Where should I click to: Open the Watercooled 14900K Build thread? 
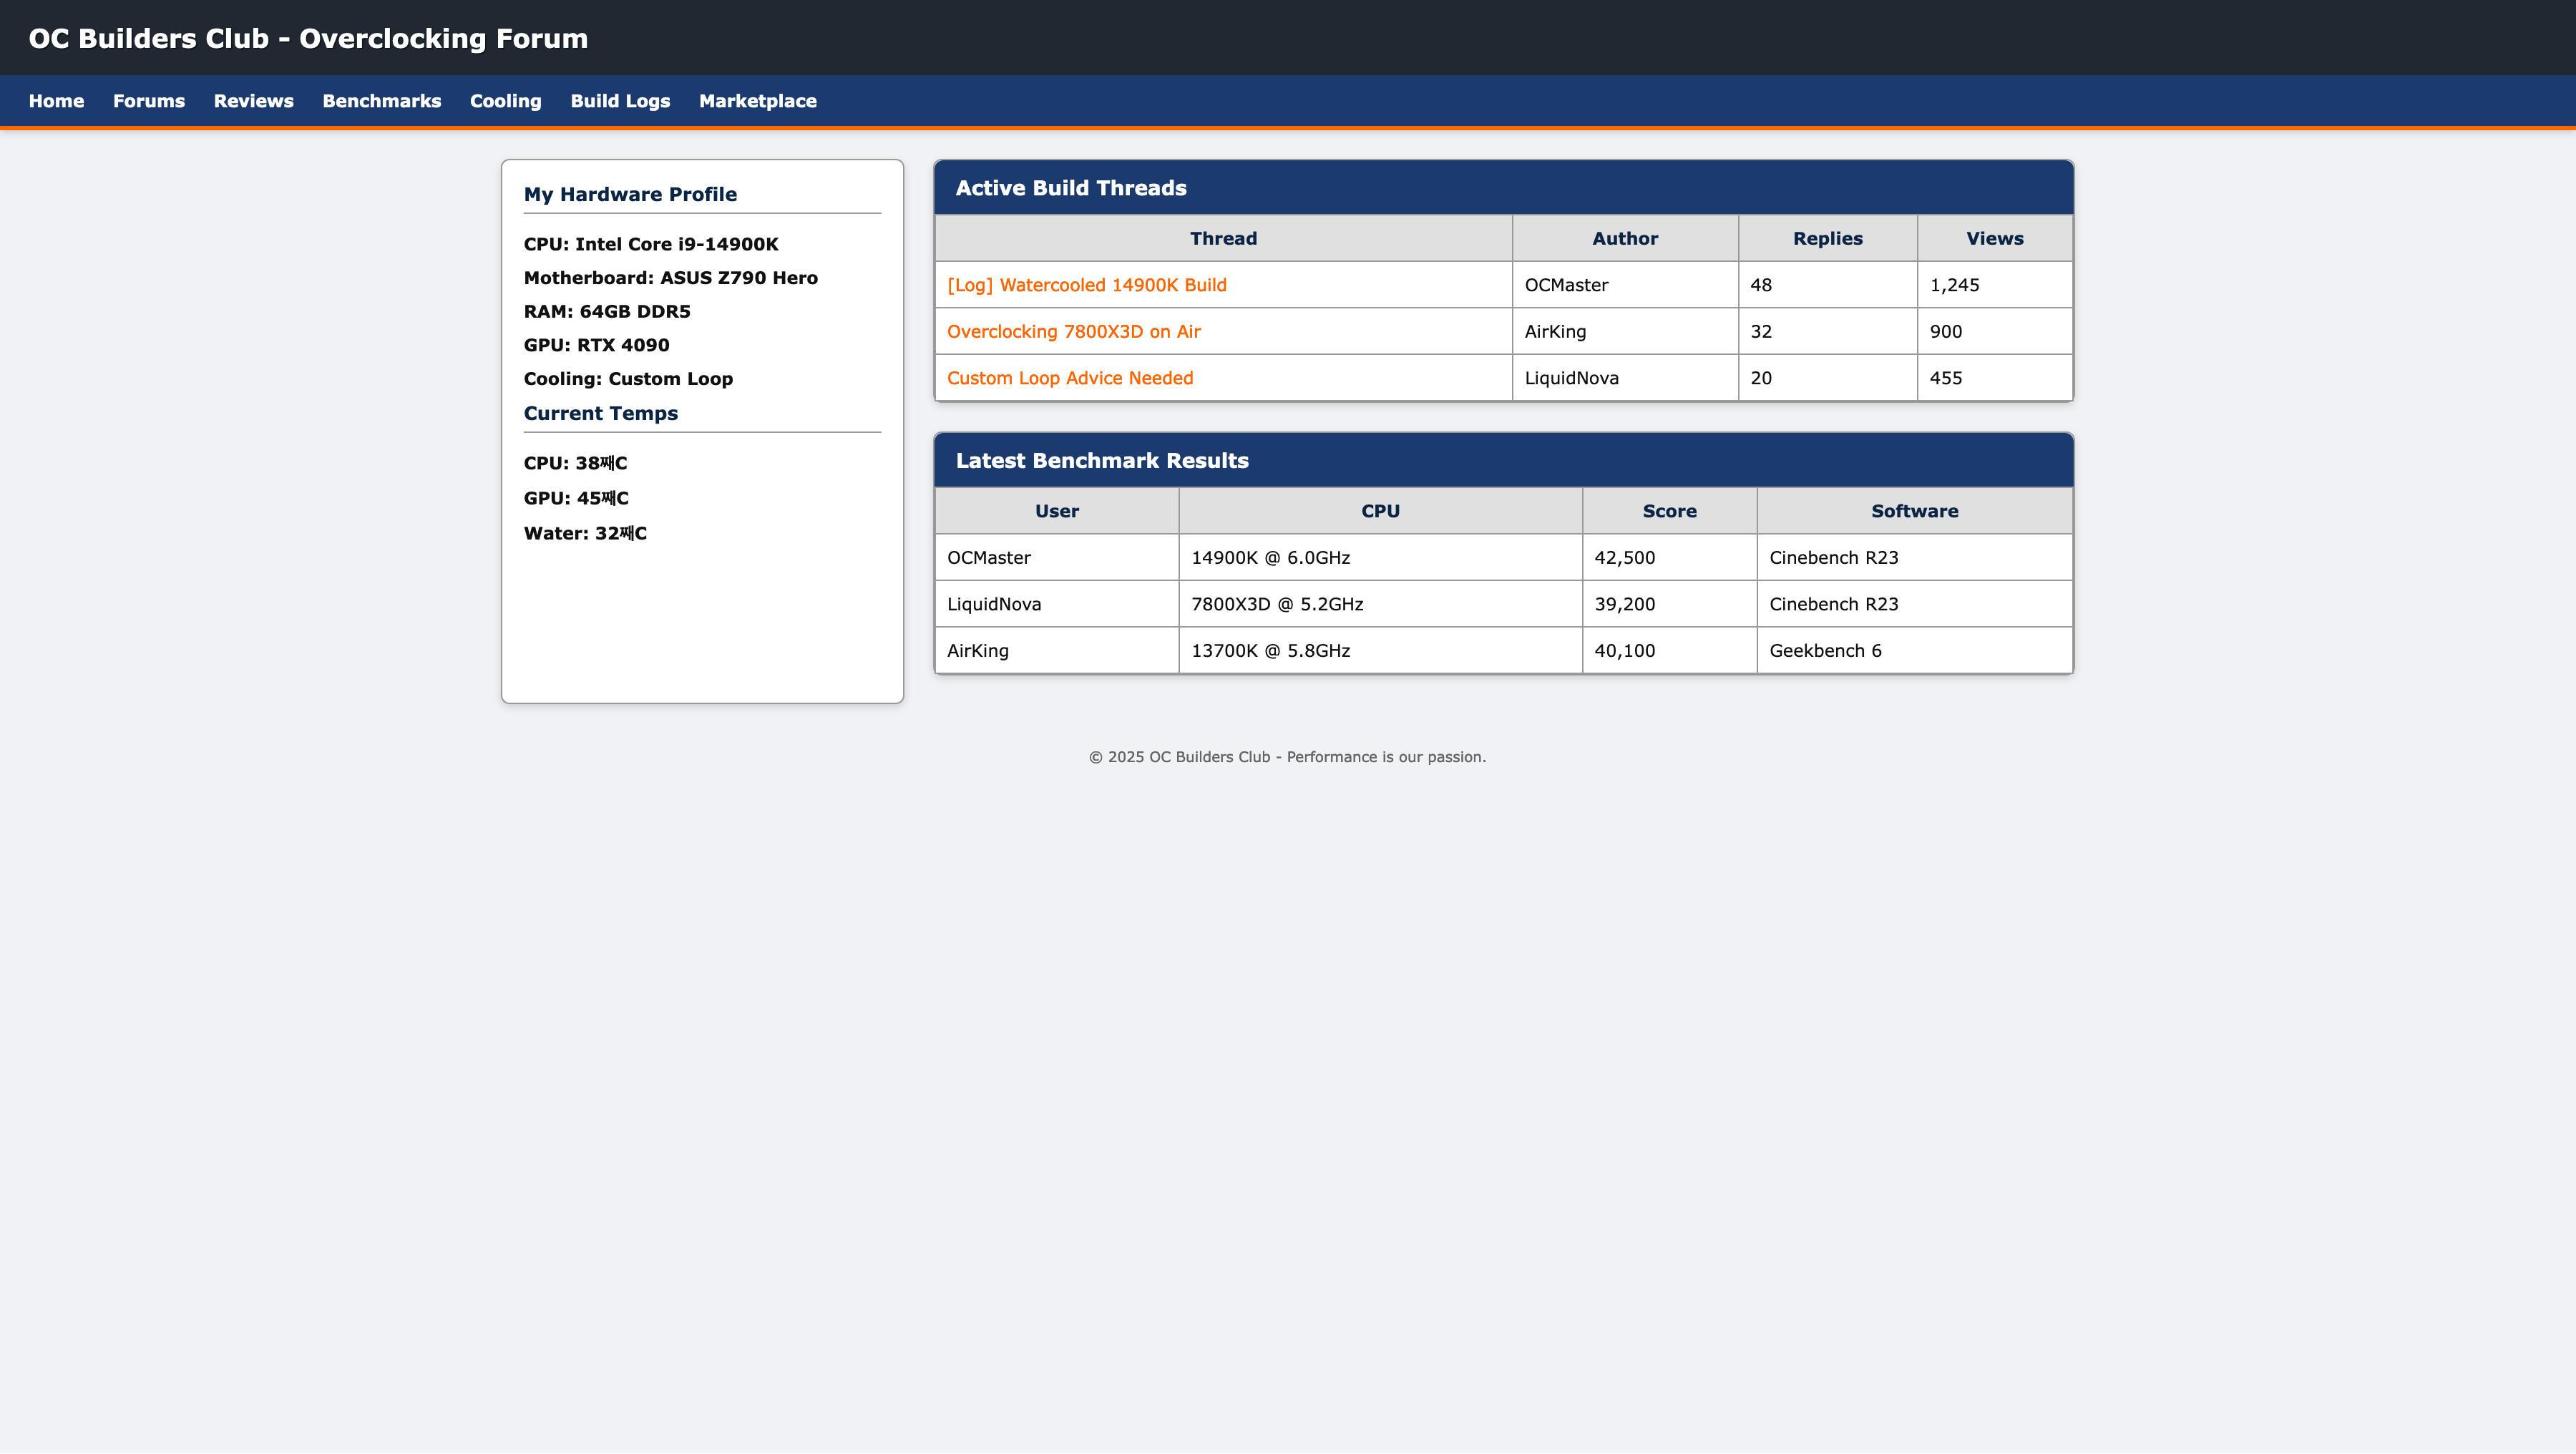pyautogui.click(x=1086, y=285)
